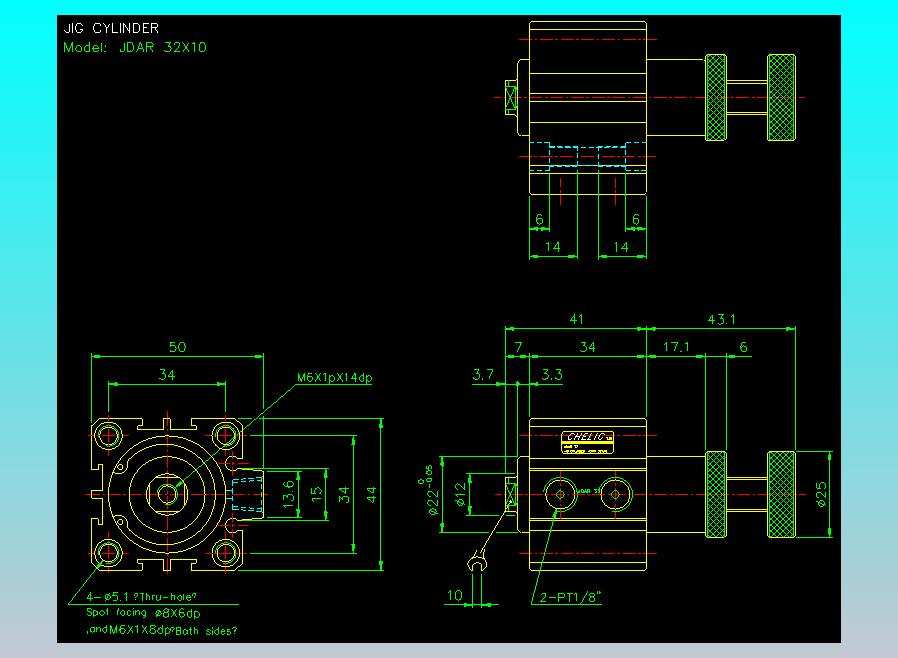This screenshot has width=898, height=658.
Task: Click the CHELIC nameplate on cylinder body
Action: (x=588, y=443)
